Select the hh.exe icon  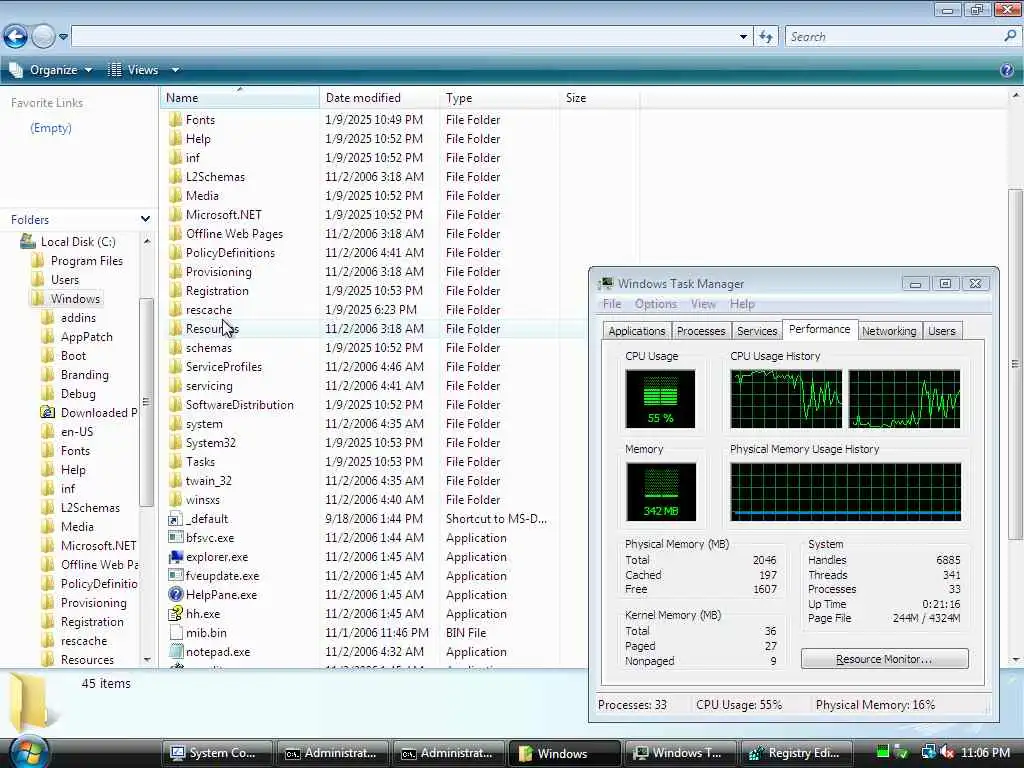(175, 613)
